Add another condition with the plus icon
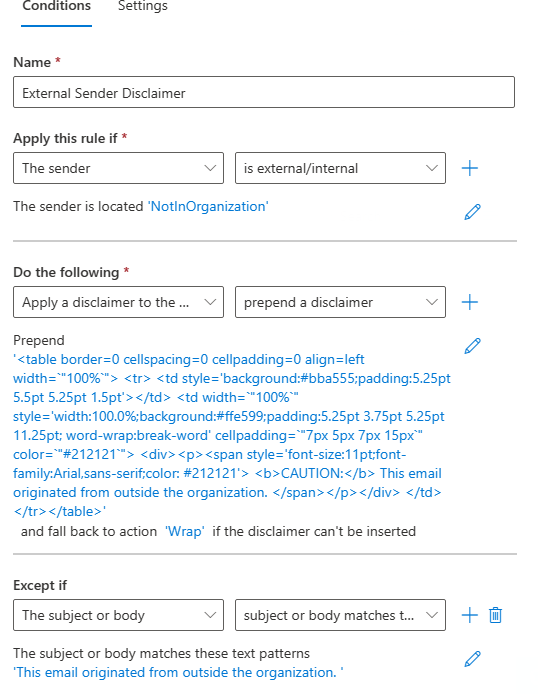Screen dimensions: 538x694 (x=469, y=168)
